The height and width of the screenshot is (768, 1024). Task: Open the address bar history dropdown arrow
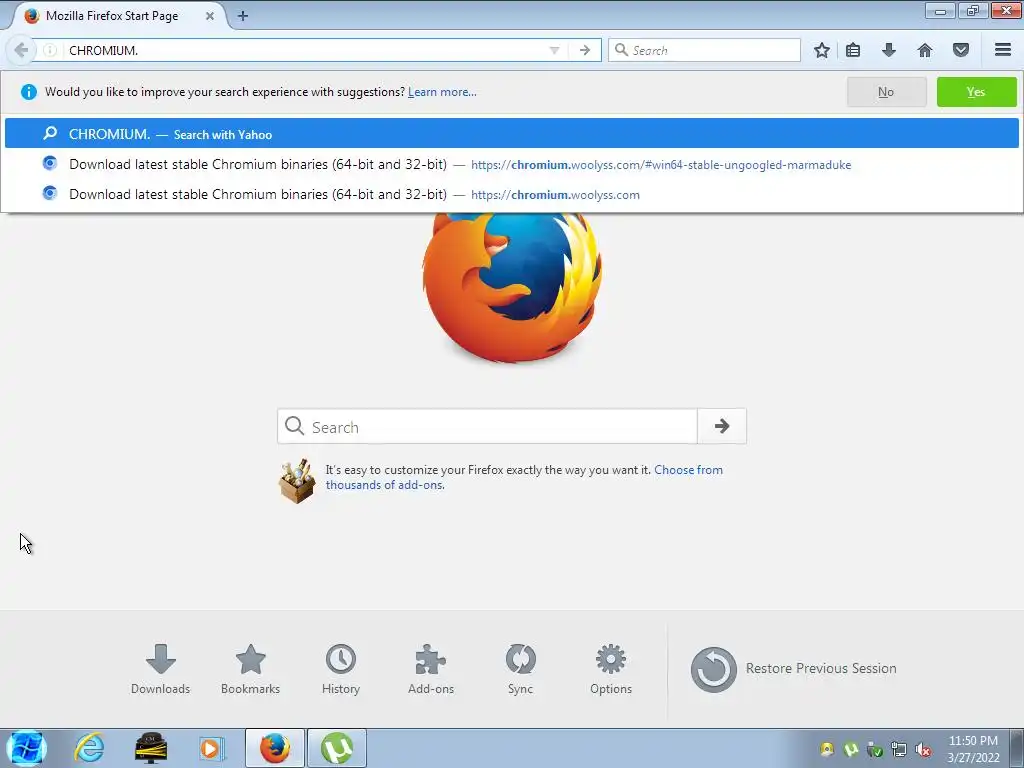(x=554, y=50)
